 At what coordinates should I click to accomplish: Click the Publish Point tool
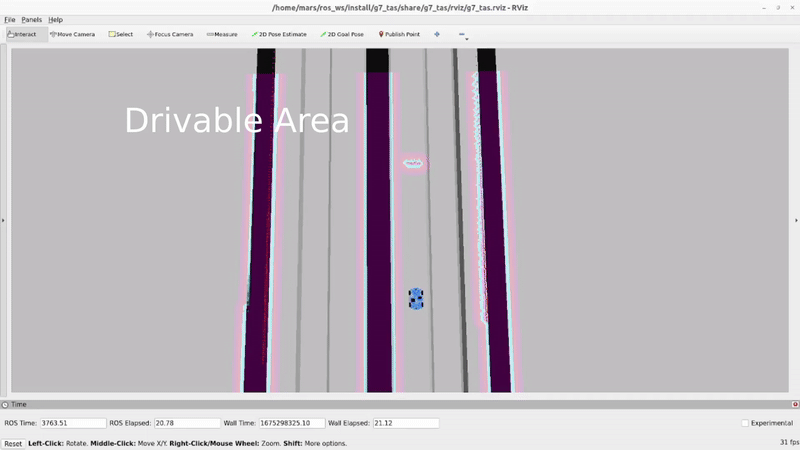pyautogui.click(x=399, y=34)
